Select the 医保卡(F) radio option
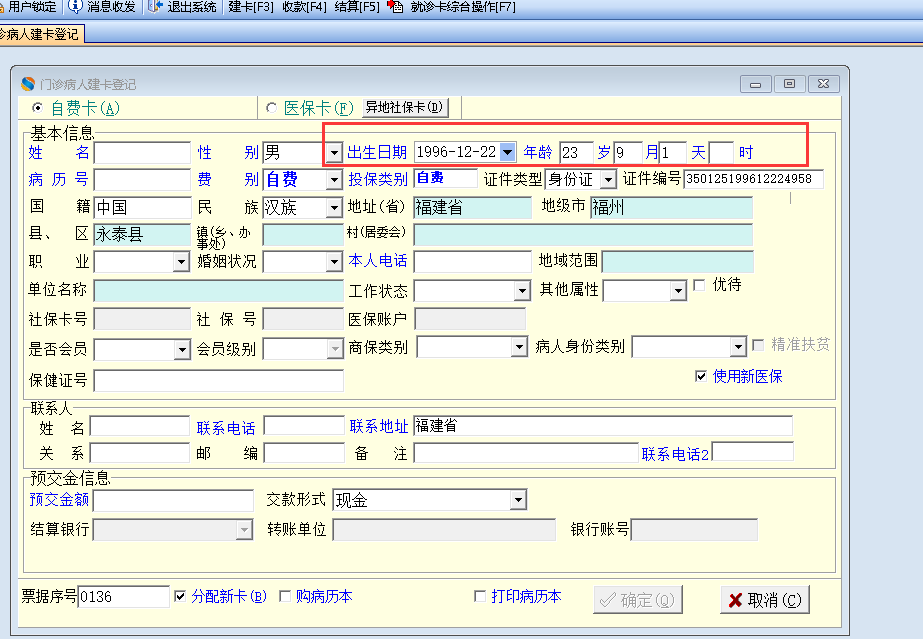The image size is (923, 639). pos(271,108)
